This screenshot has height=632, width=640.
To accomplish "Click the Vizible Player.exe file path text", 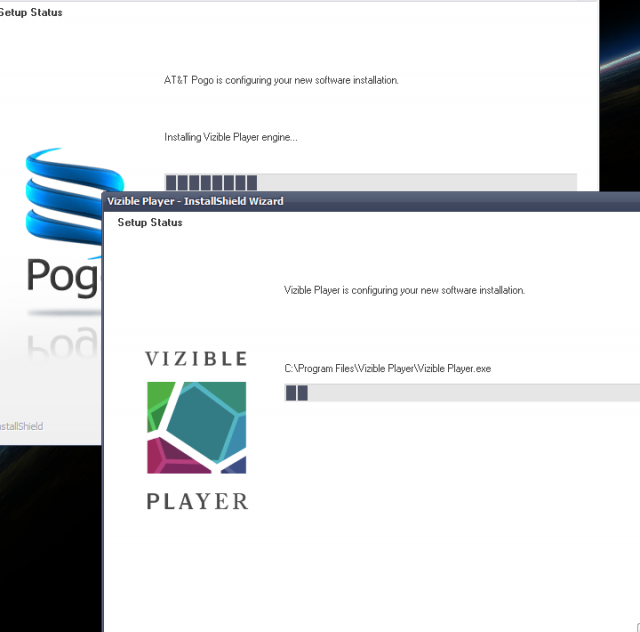I will [x=387, y=369].
